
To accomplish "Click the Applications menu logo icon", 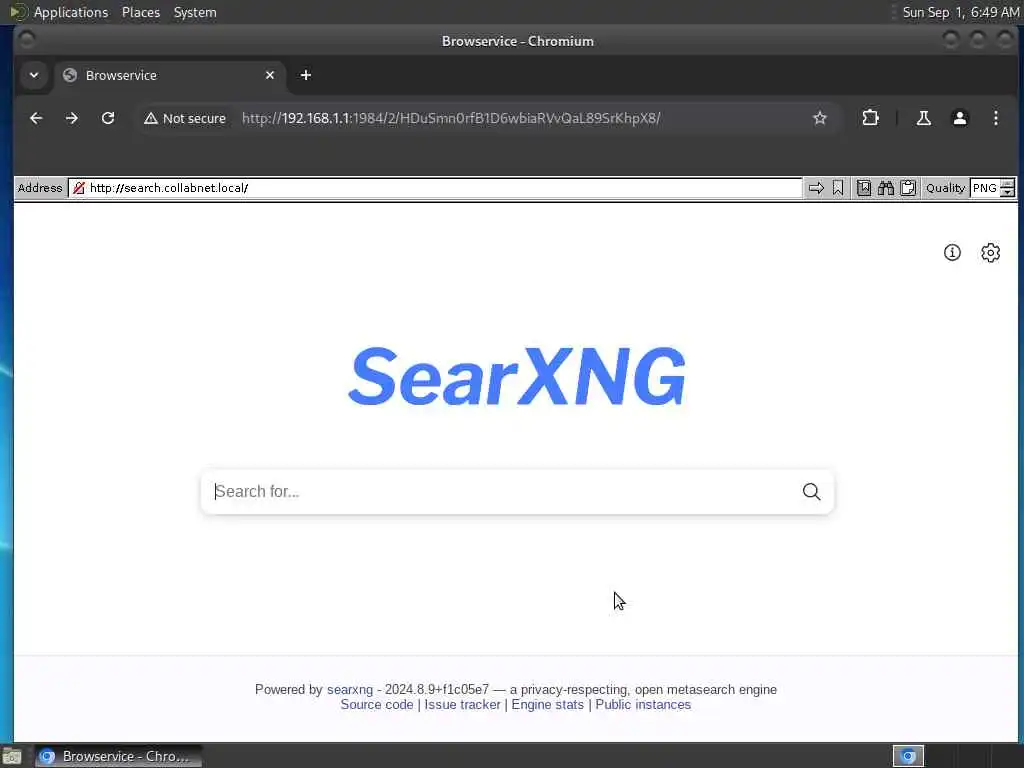I will pyautogui.click(x=18, y=12).
